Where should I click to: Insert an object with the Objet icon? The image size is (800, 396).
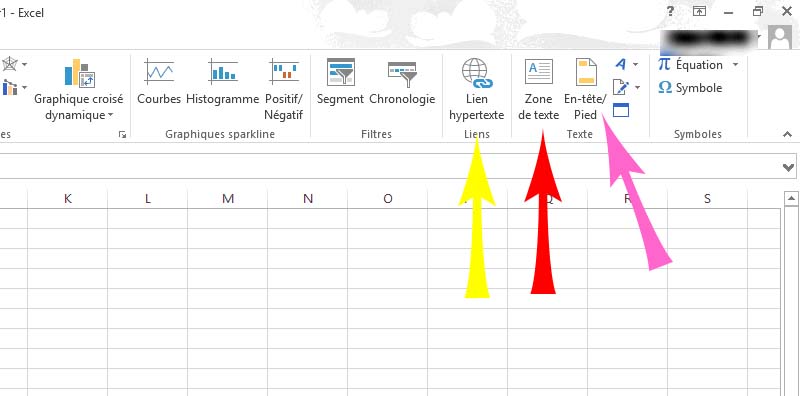point(621,110)
